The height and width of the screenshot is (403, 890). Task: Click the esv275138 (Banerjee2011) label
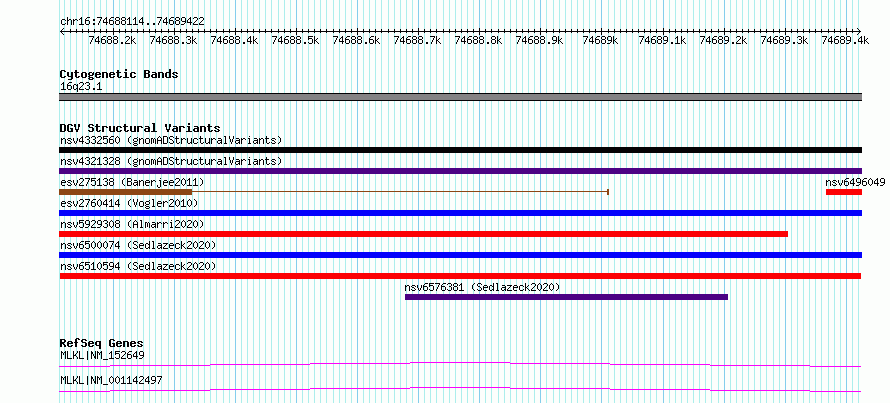(x=132, y=182)
